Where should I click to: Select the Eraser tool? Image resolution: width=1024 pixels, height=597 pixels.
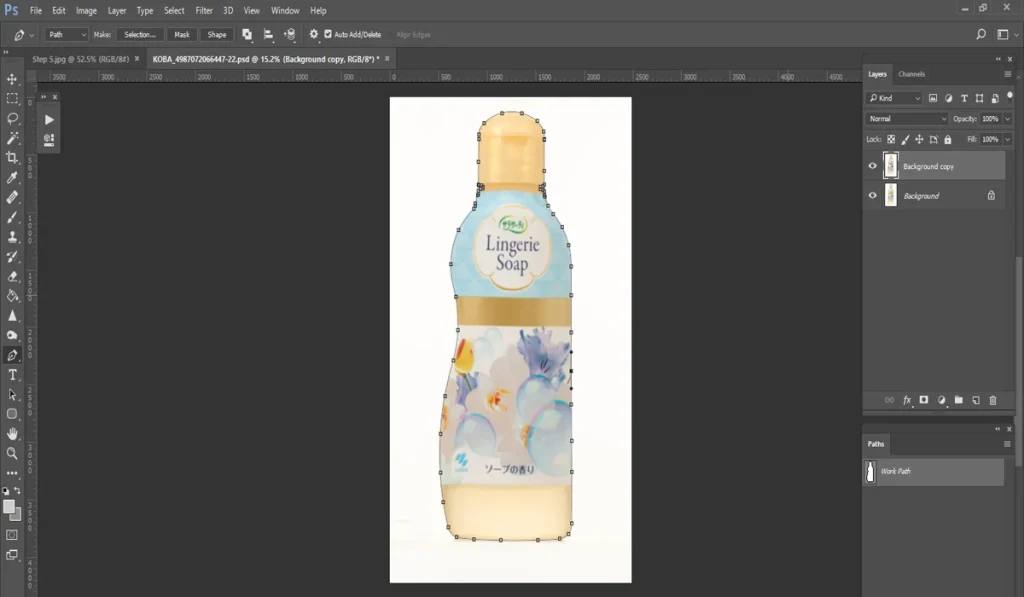pos(12,276)
